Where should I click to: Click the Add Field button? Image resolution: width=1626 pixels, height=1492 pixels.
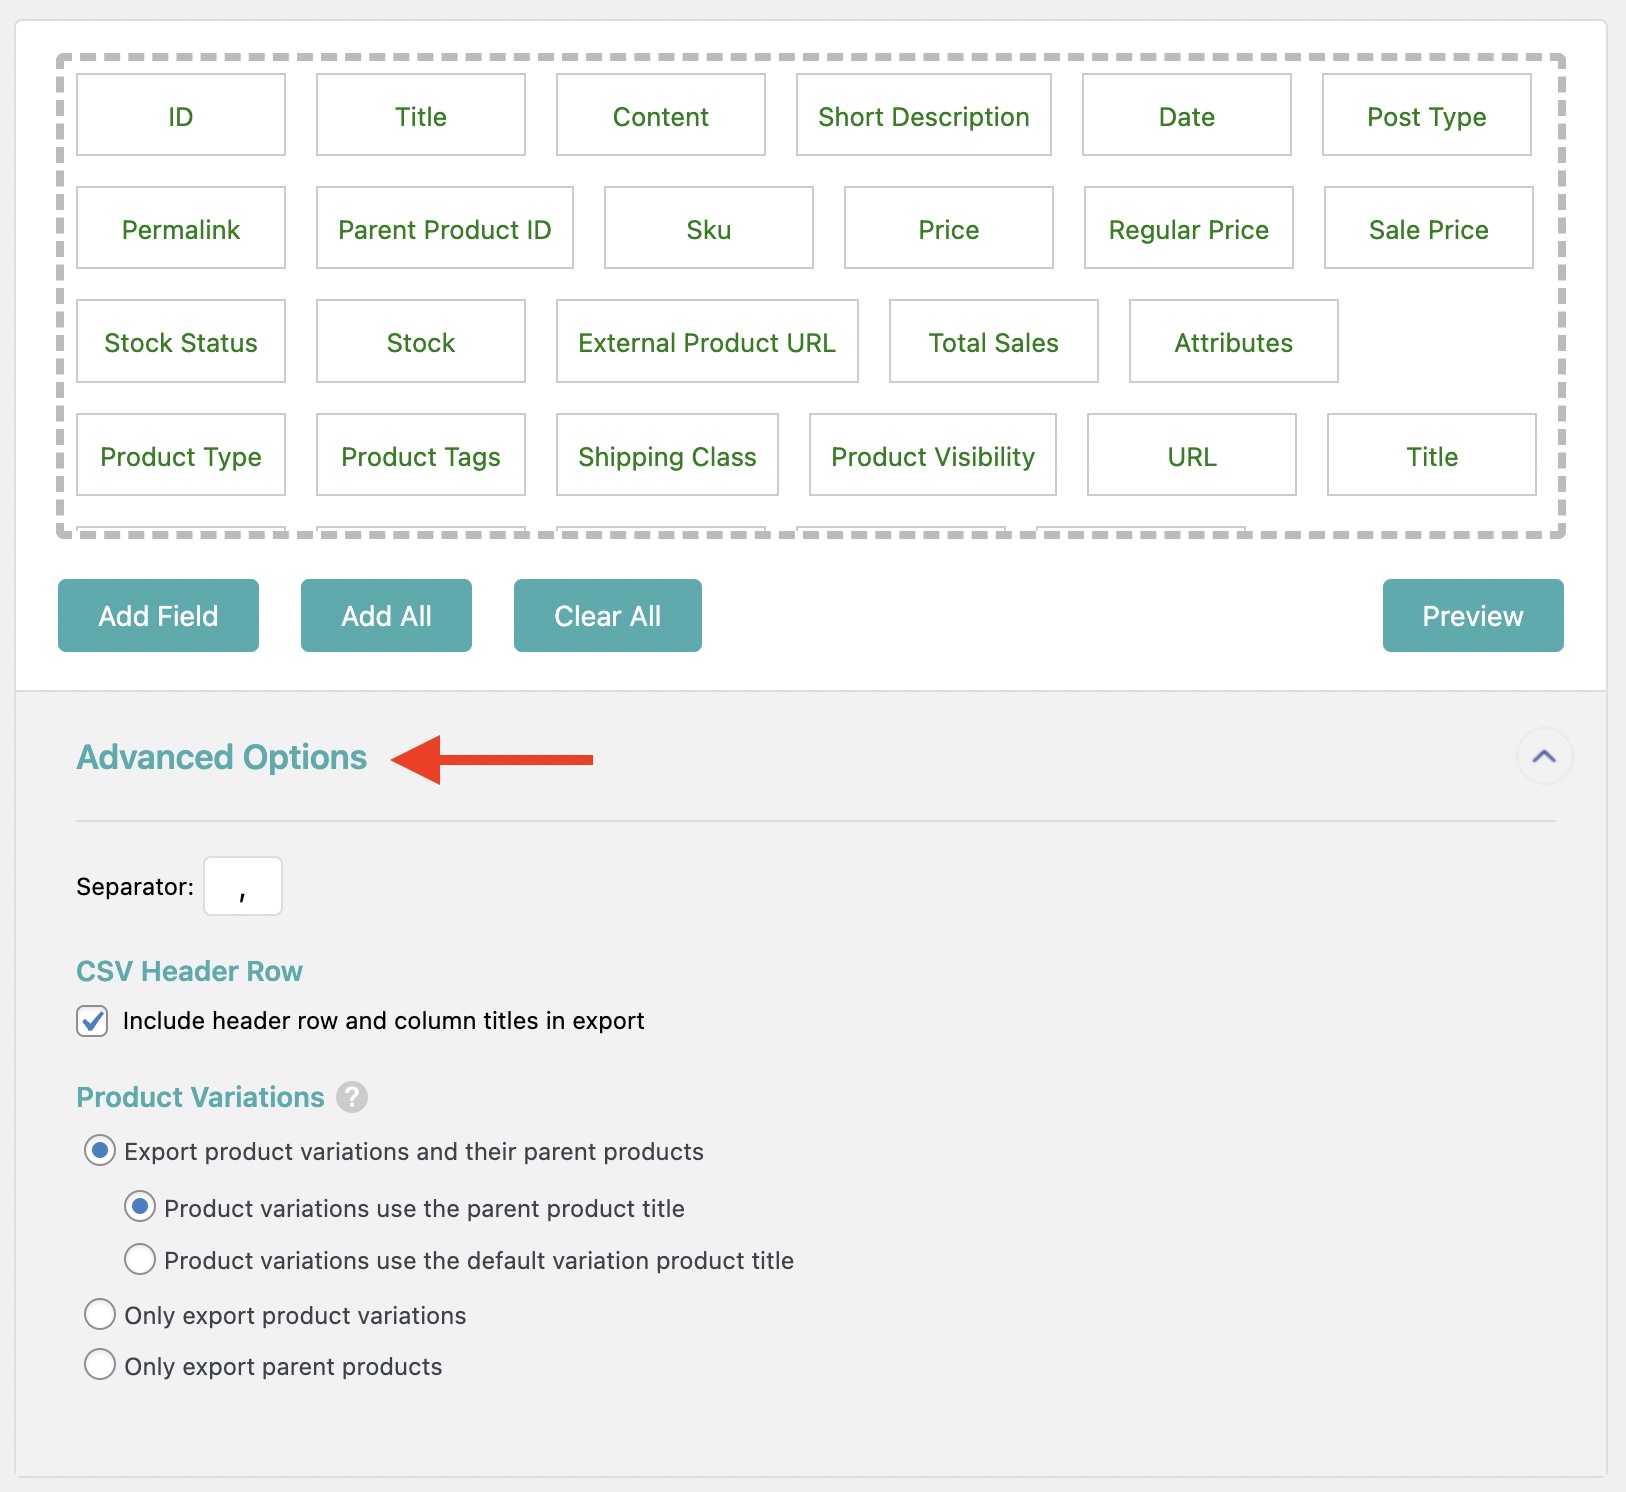[x=158, y=616]
